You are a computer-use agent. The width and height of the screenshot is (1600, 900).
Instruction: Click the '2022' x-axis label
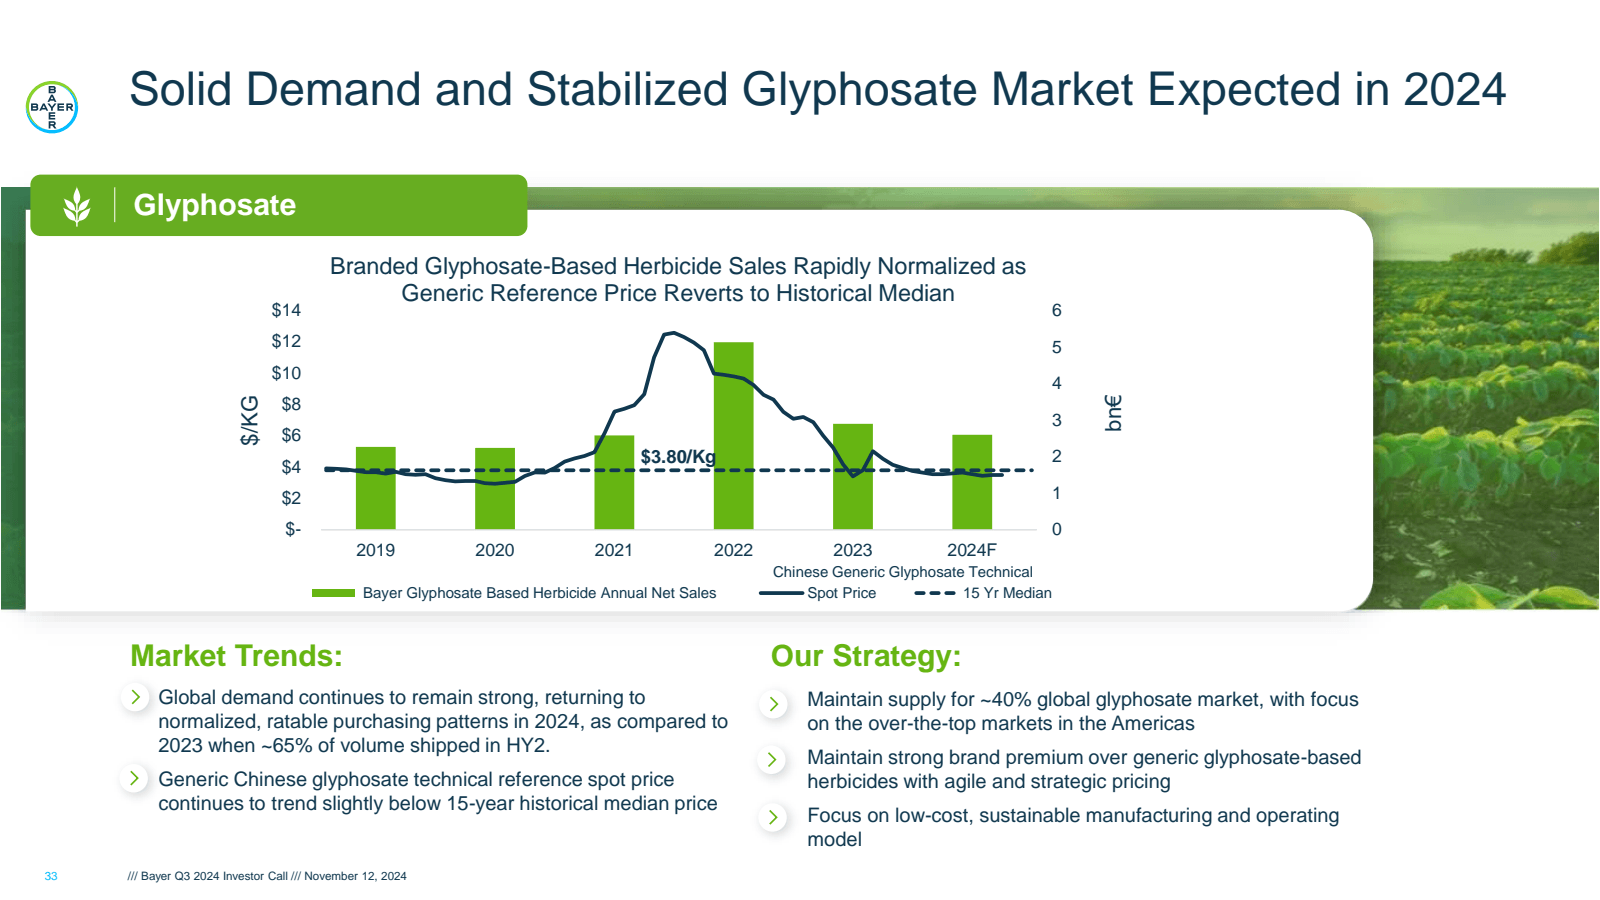pos(733,550)
